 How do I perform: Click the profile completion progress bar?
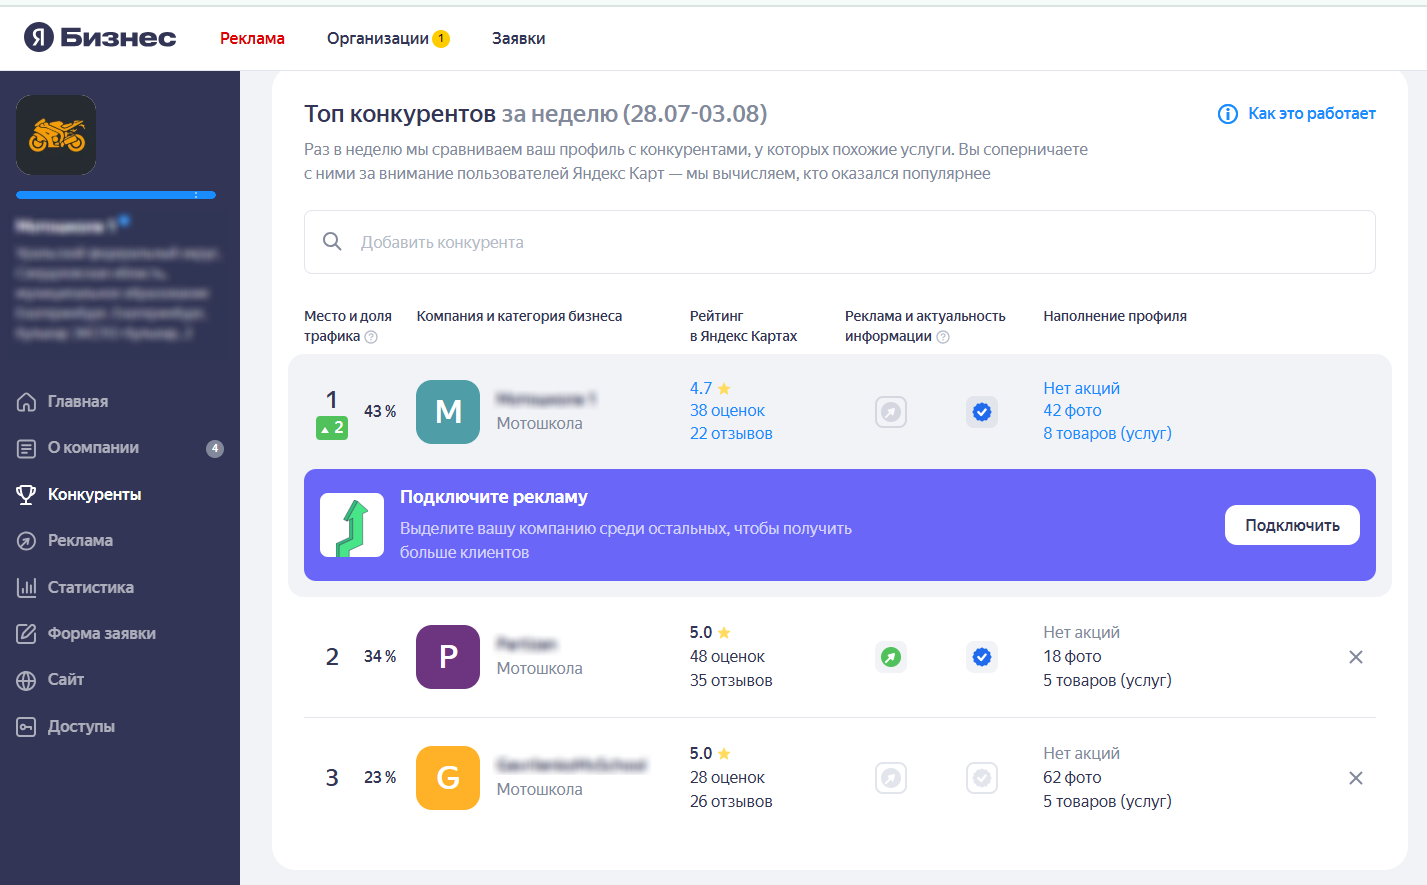coord(115,196)
